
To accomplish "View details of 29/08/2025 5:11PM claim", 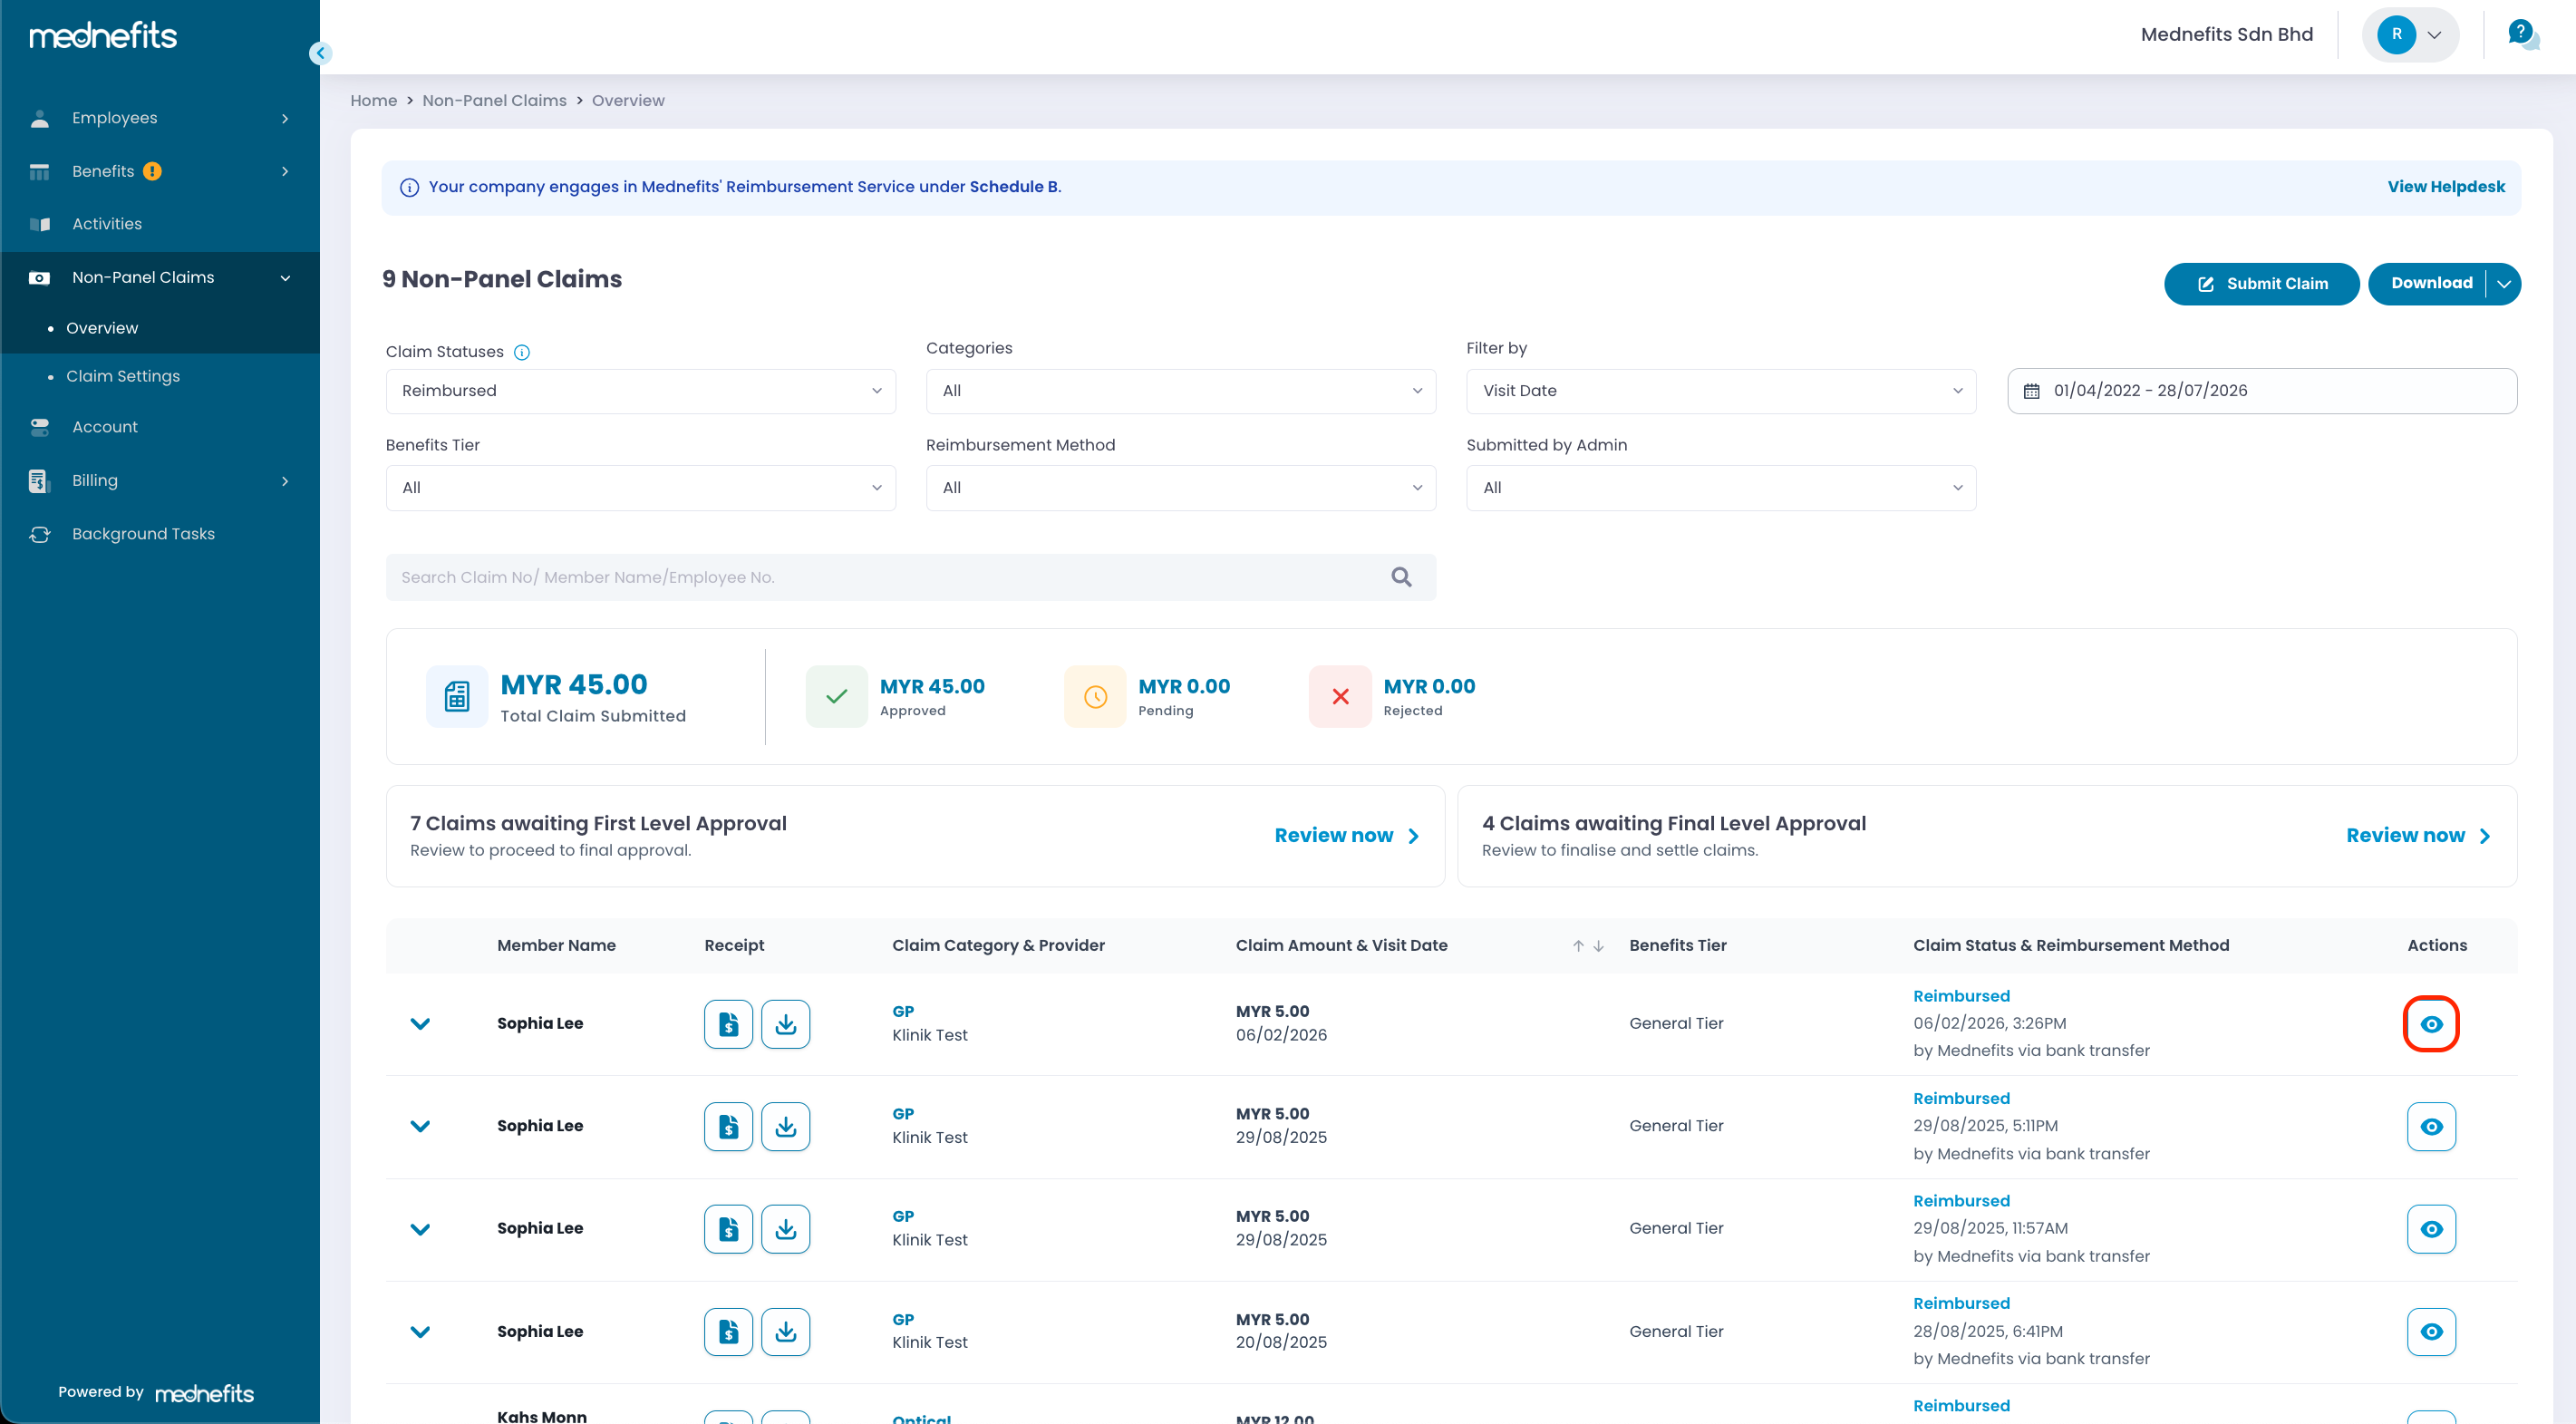I will [x=2431, y=1127].
